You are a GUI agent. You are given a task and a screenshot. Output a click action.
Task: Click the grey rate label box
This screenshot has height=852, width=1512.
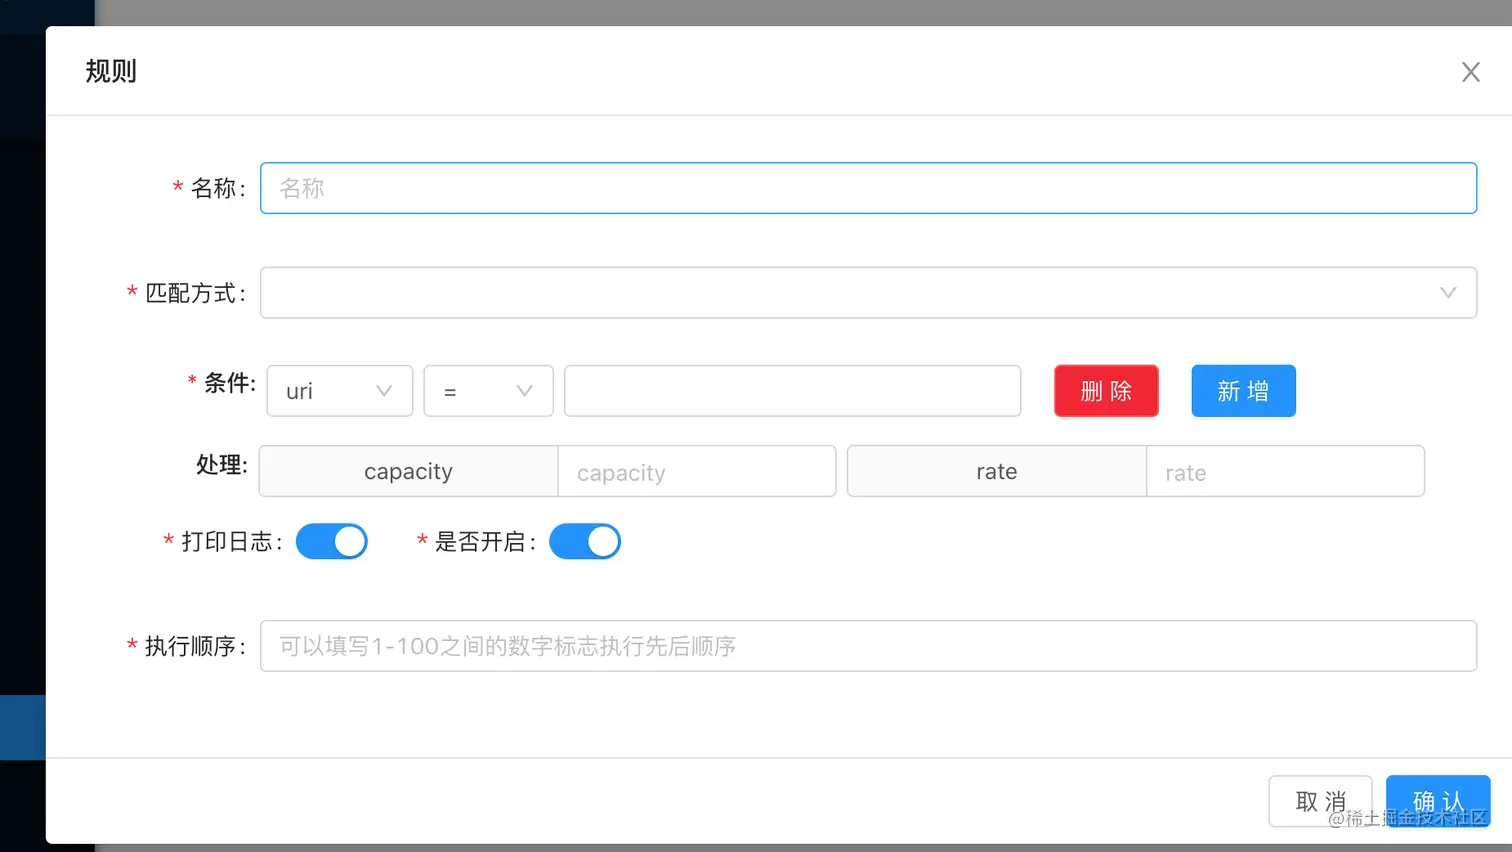996,472
